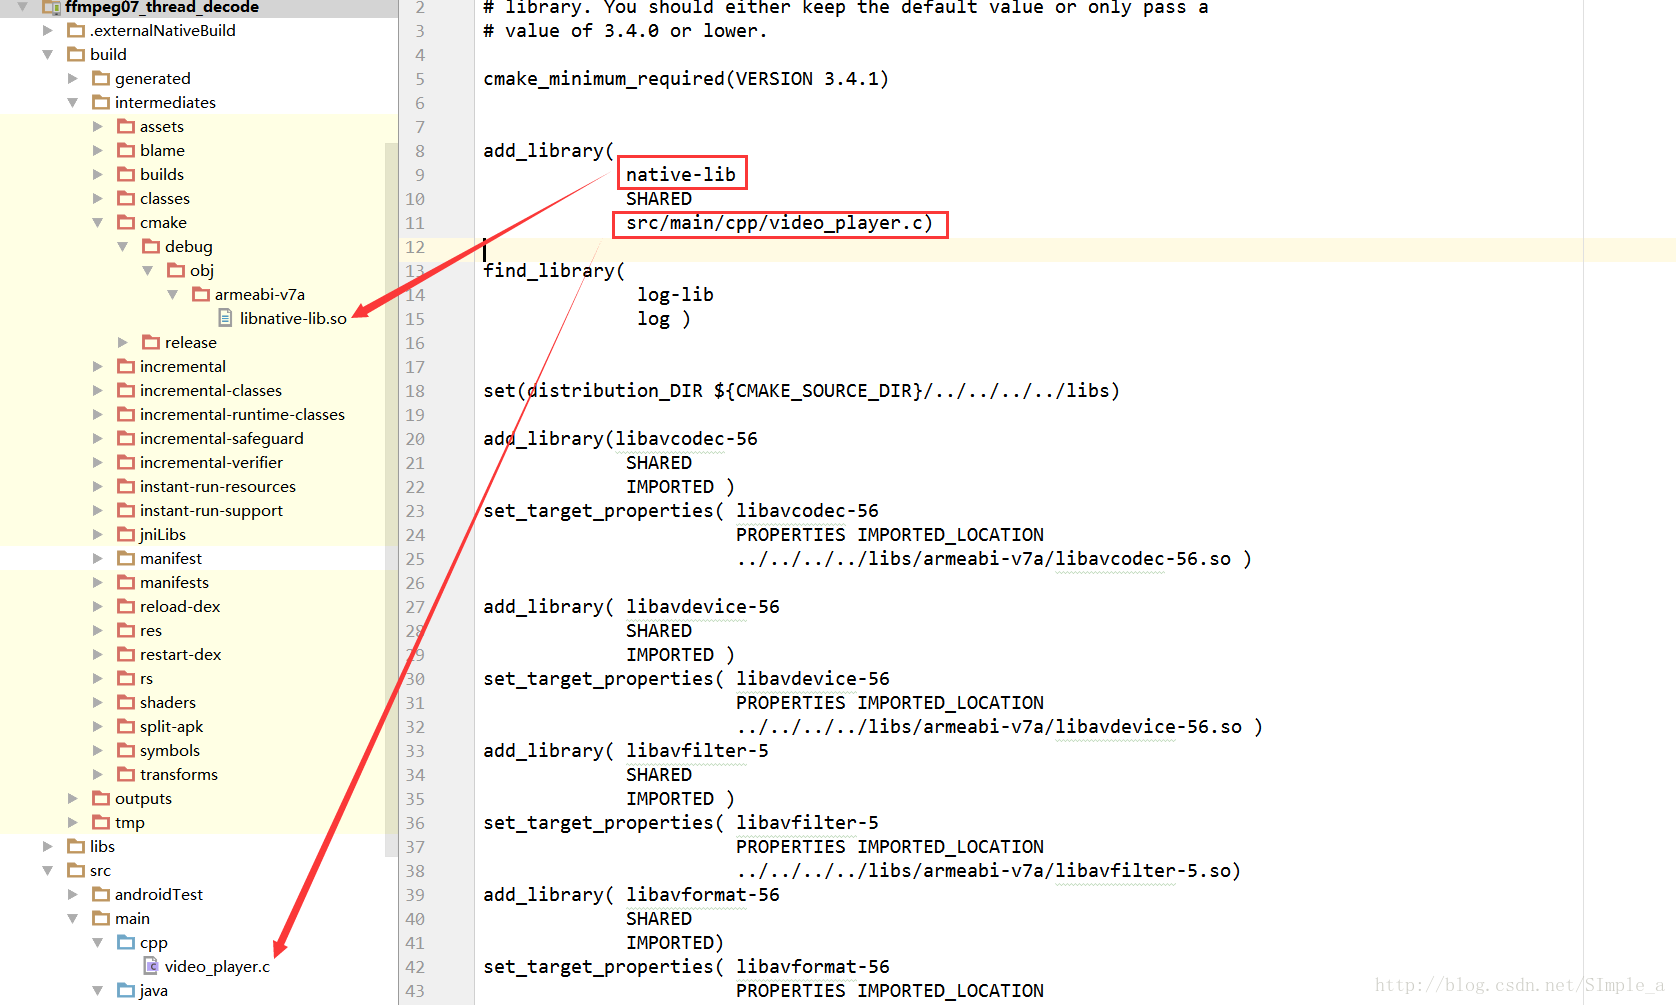The width and height of the screenshot is (1676, 1005).
Task: Click the libs folder icon
Action: [76, 846]
